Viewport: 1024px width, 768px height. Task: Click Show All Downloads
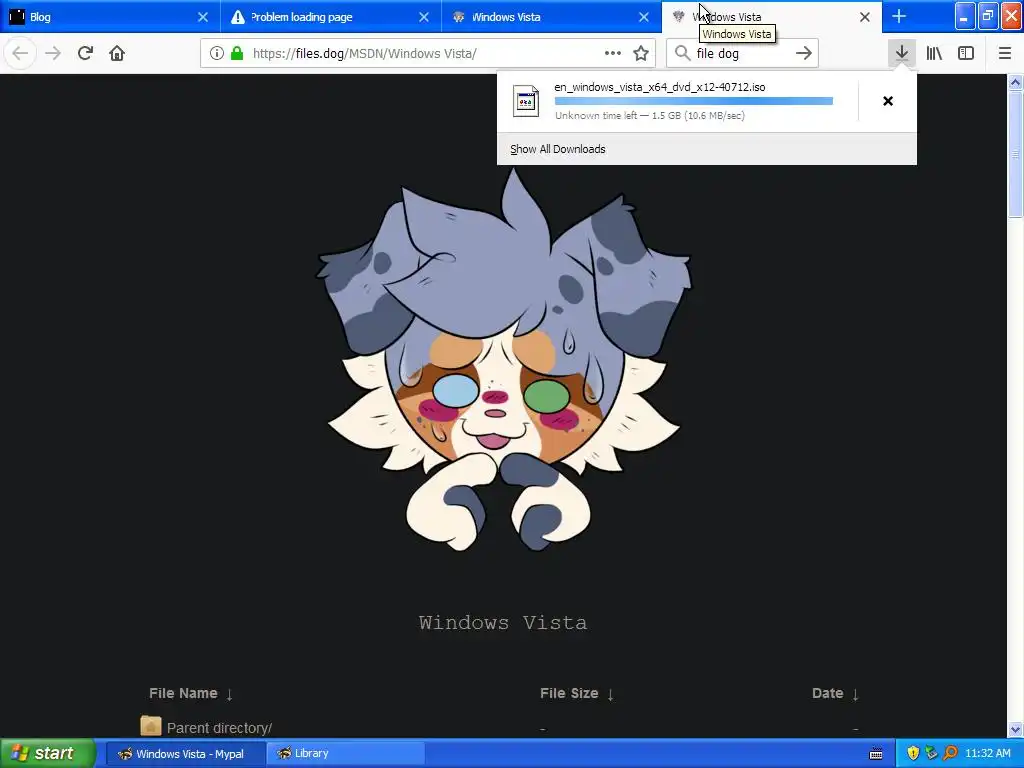tap(558, 149)
